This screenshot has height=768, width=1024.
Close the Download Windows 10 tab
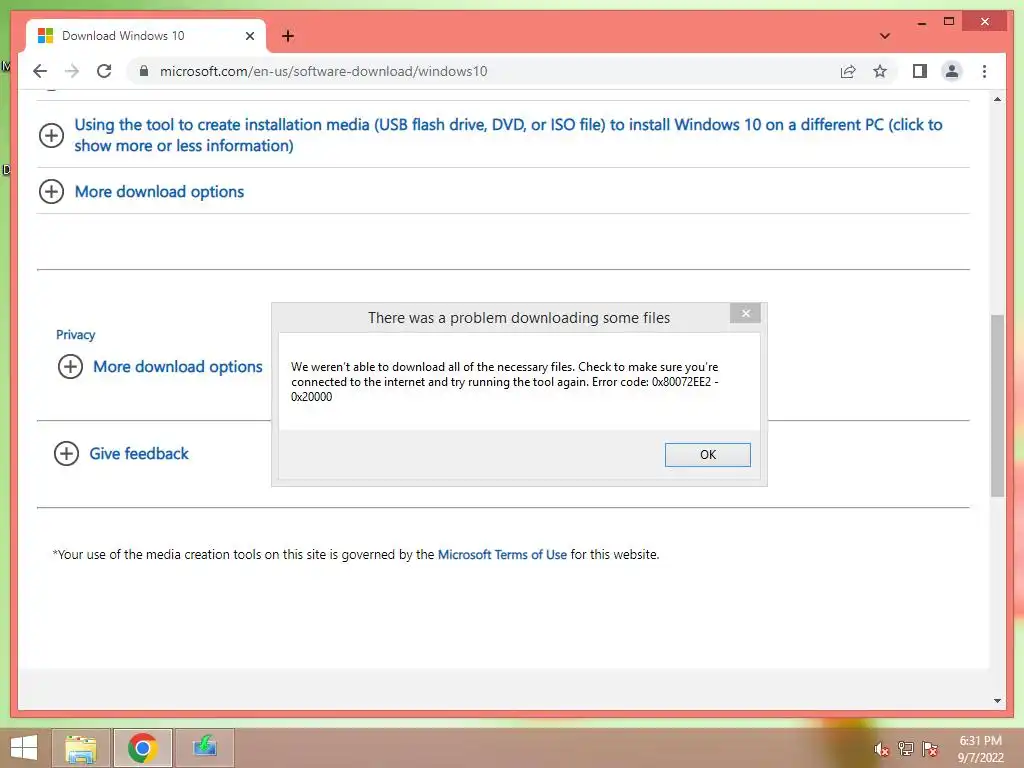point(249,36)
